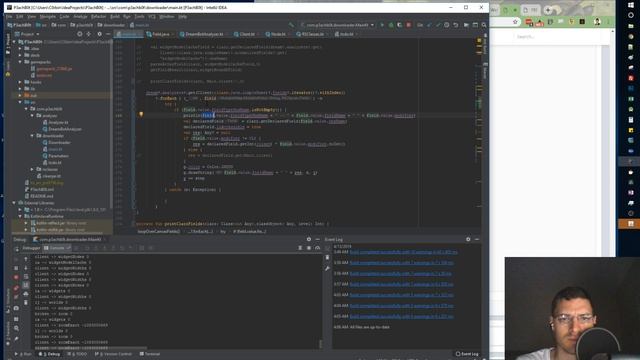Open the 3:49 AM build completed link

(x=403, y=252)
